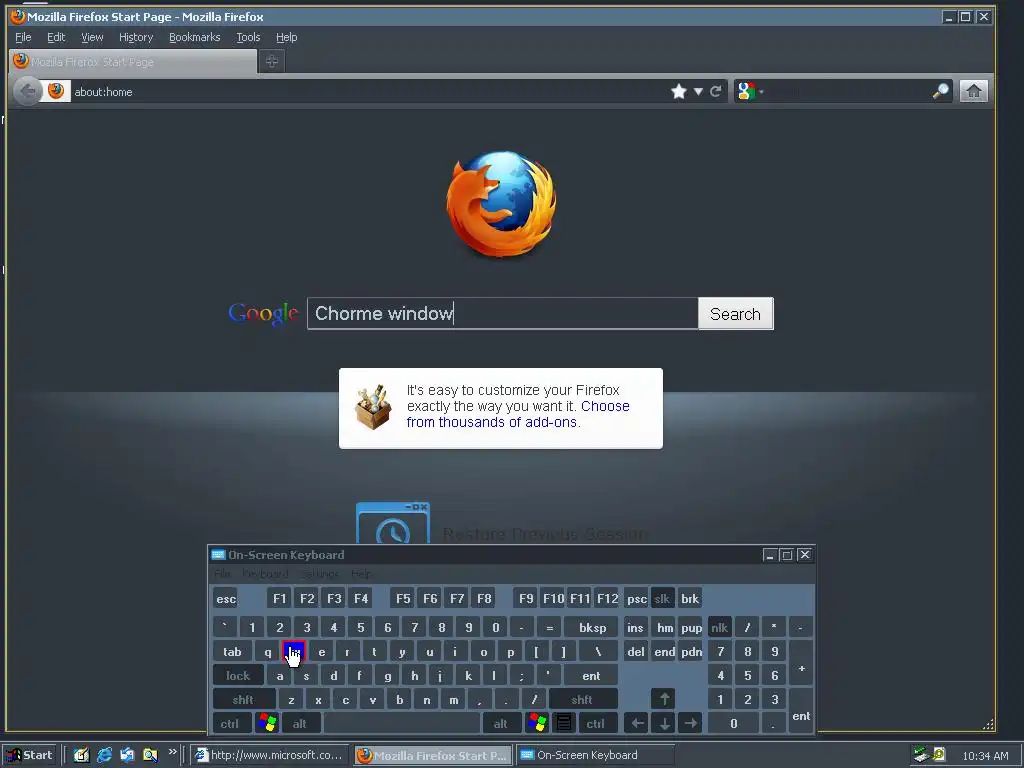Click the Search button beside the Google box
The height and width of the screenshot is (768, 1024).
click(735, 313)
